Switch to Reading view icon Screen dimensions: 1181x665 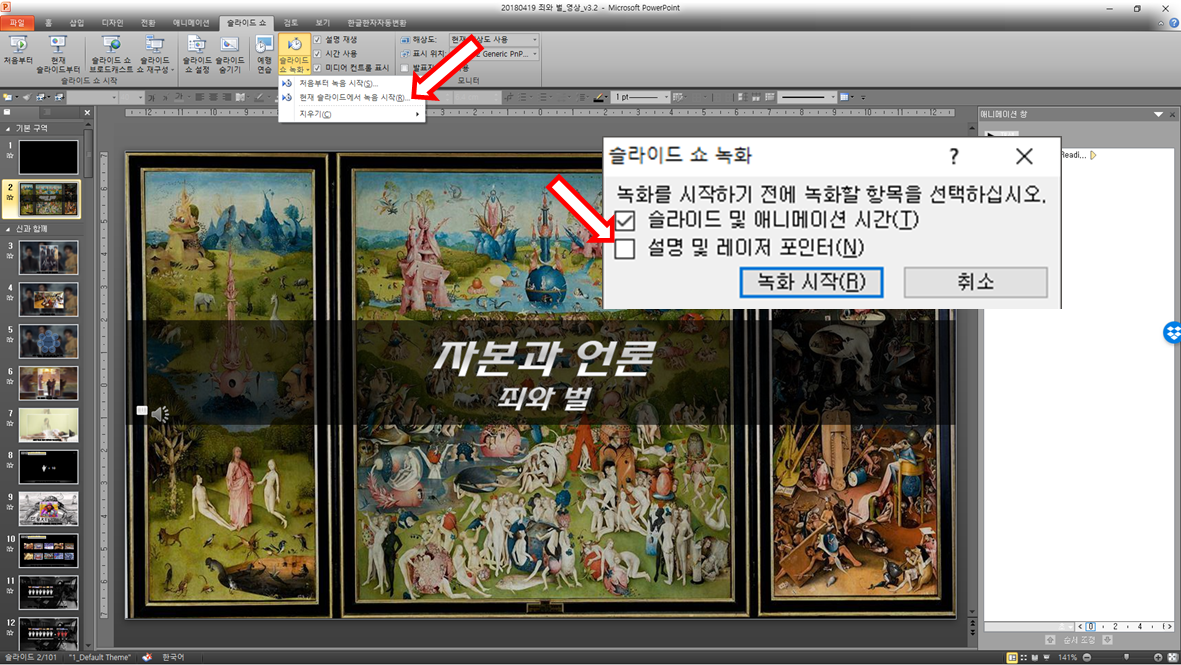pyautogui.click(x=1035, y=657)
